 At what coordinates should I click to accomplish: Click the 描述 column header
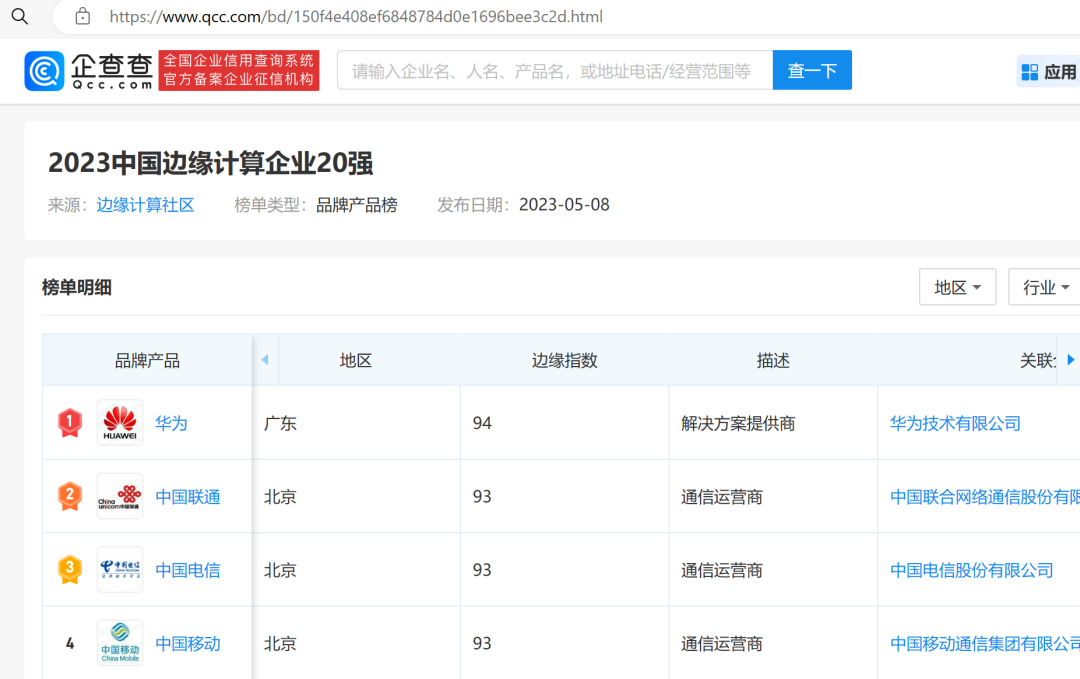pyautogui.click(x=773, y=360)
